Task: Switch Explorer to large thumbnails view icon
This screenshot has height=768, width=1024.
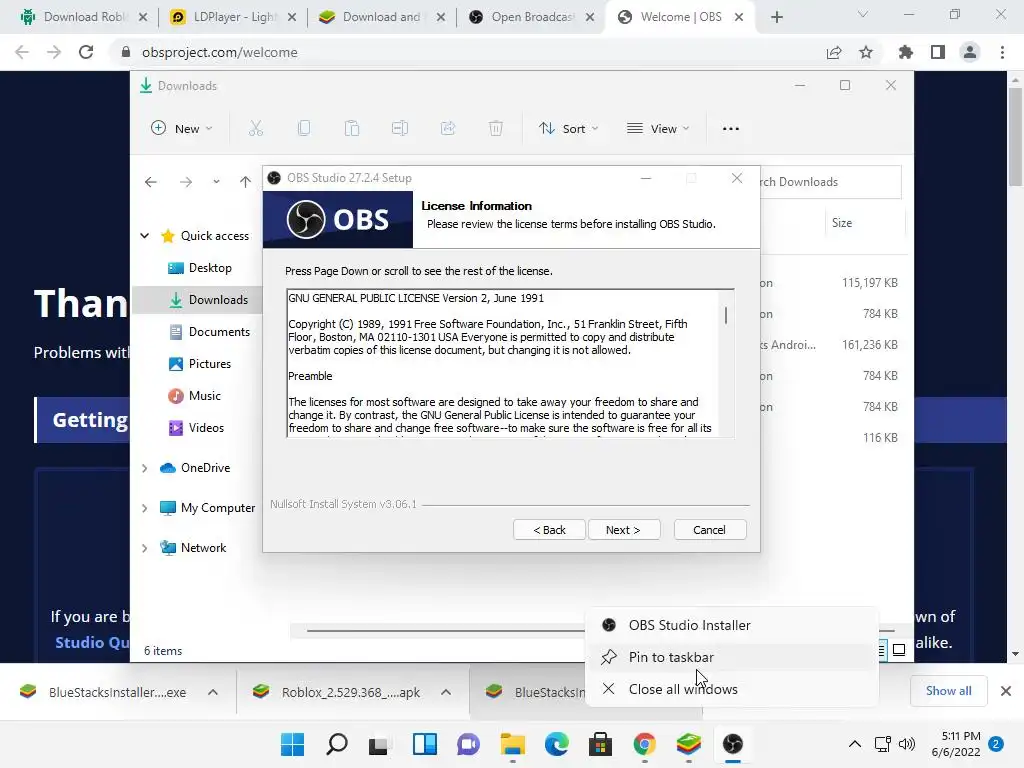Action: click(x=899, y=650)
